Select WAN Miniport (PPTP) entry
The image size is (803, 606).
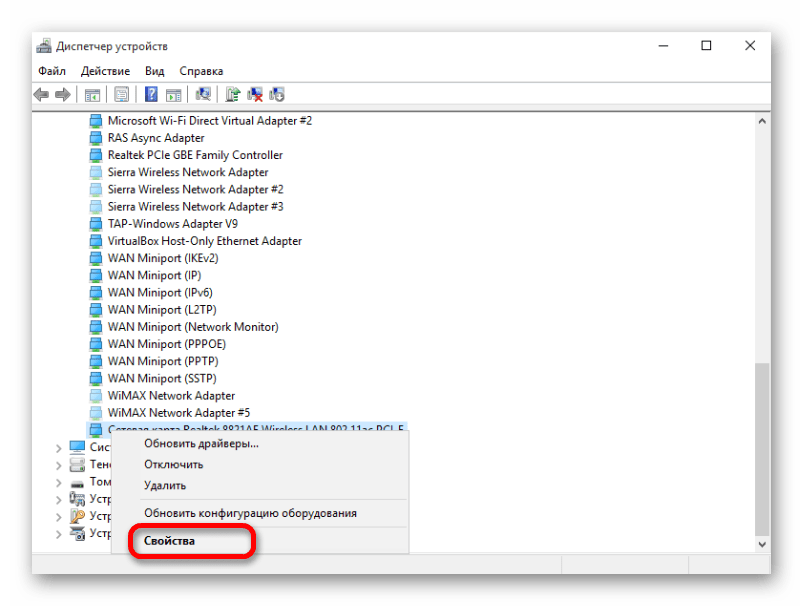pos(163,361)
